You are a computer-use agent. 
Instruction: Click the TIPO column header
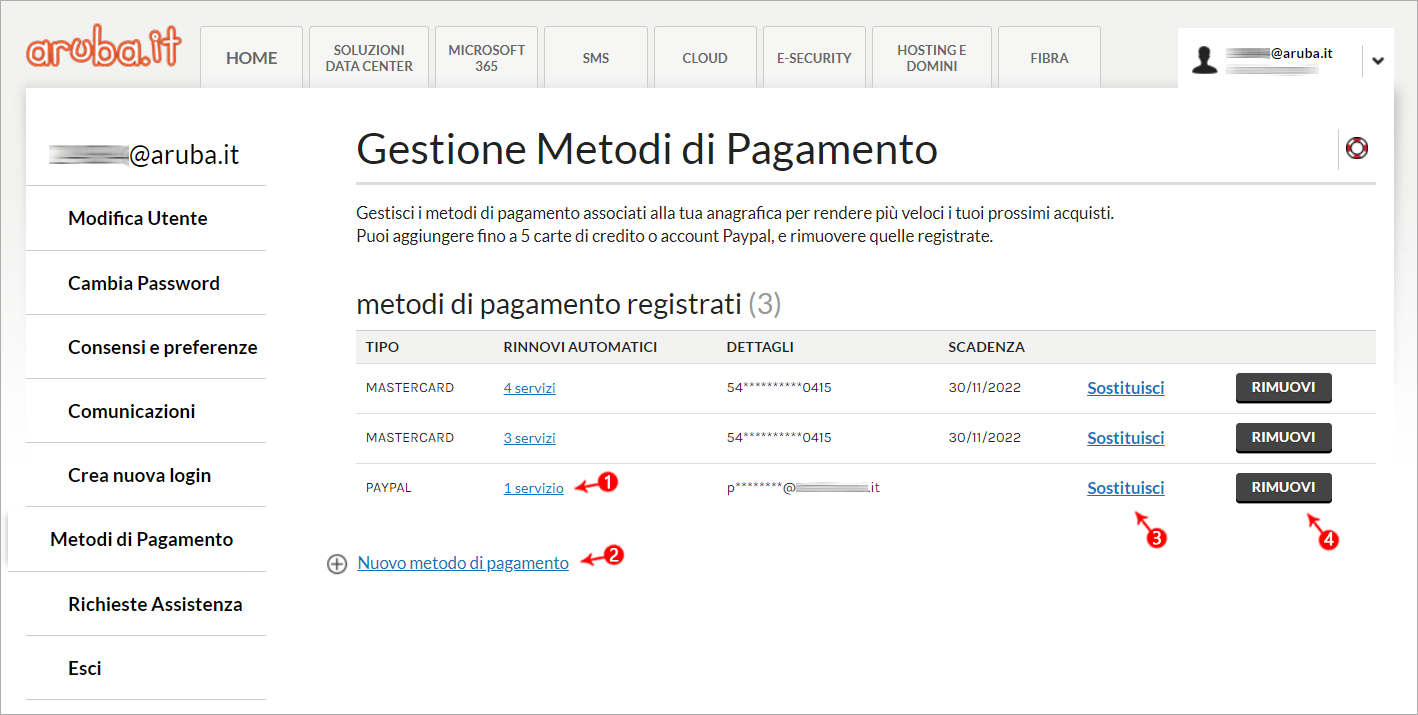click(382, 347)
